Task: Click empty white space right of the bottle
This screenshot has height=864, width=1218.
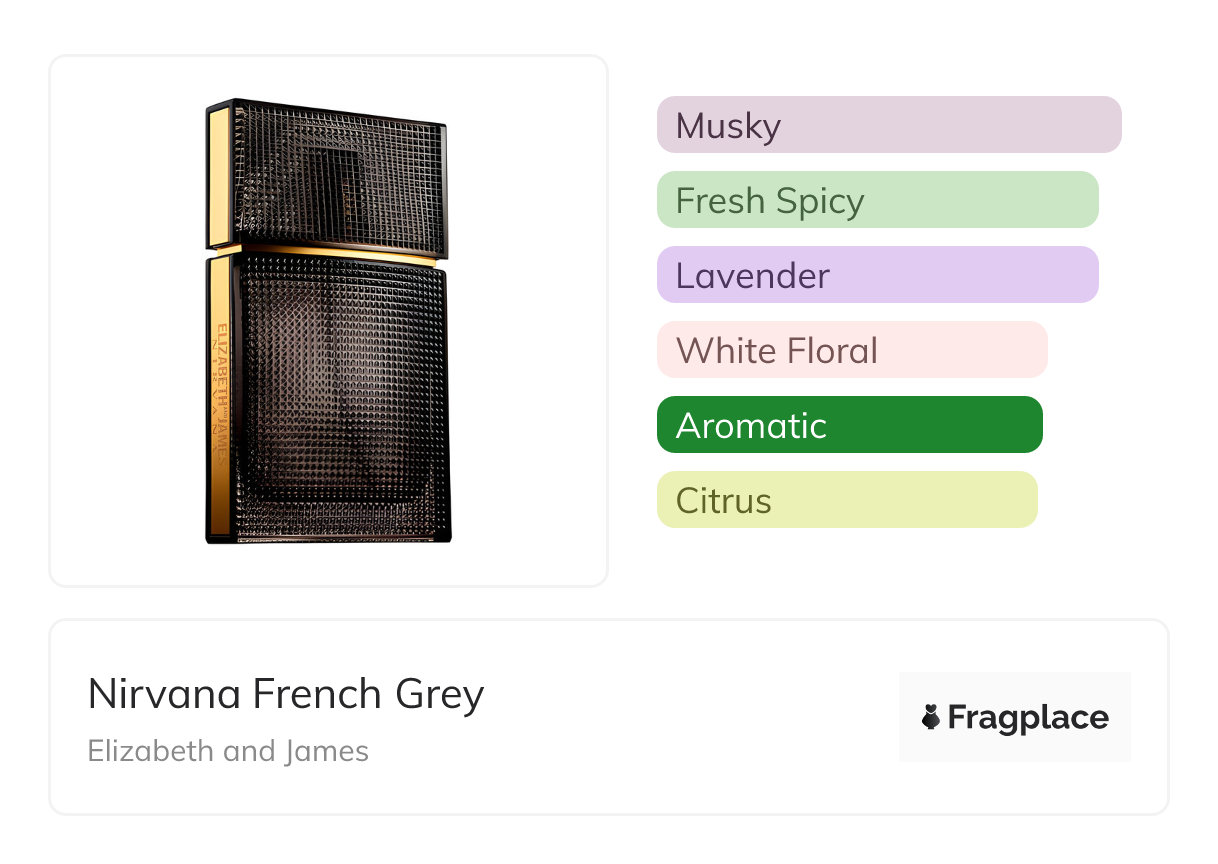Action: click(530, 320)
